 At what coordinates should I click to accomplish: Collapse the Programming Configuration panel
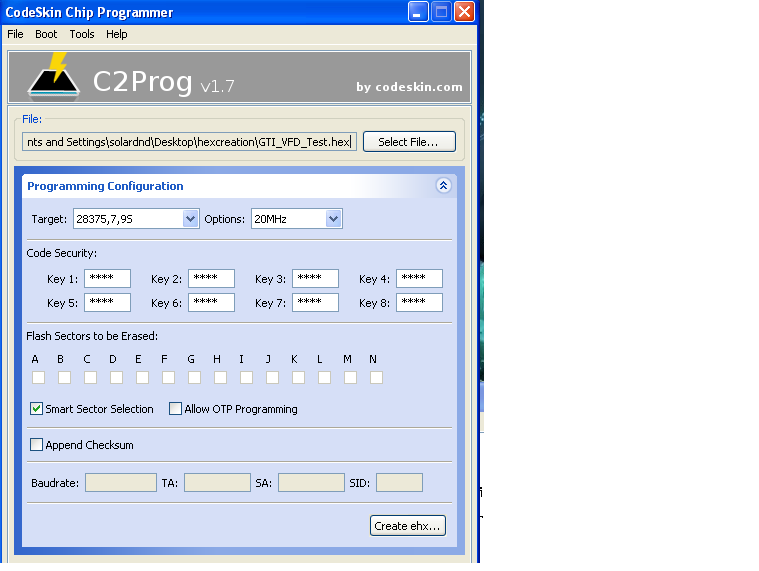(443, 185)
